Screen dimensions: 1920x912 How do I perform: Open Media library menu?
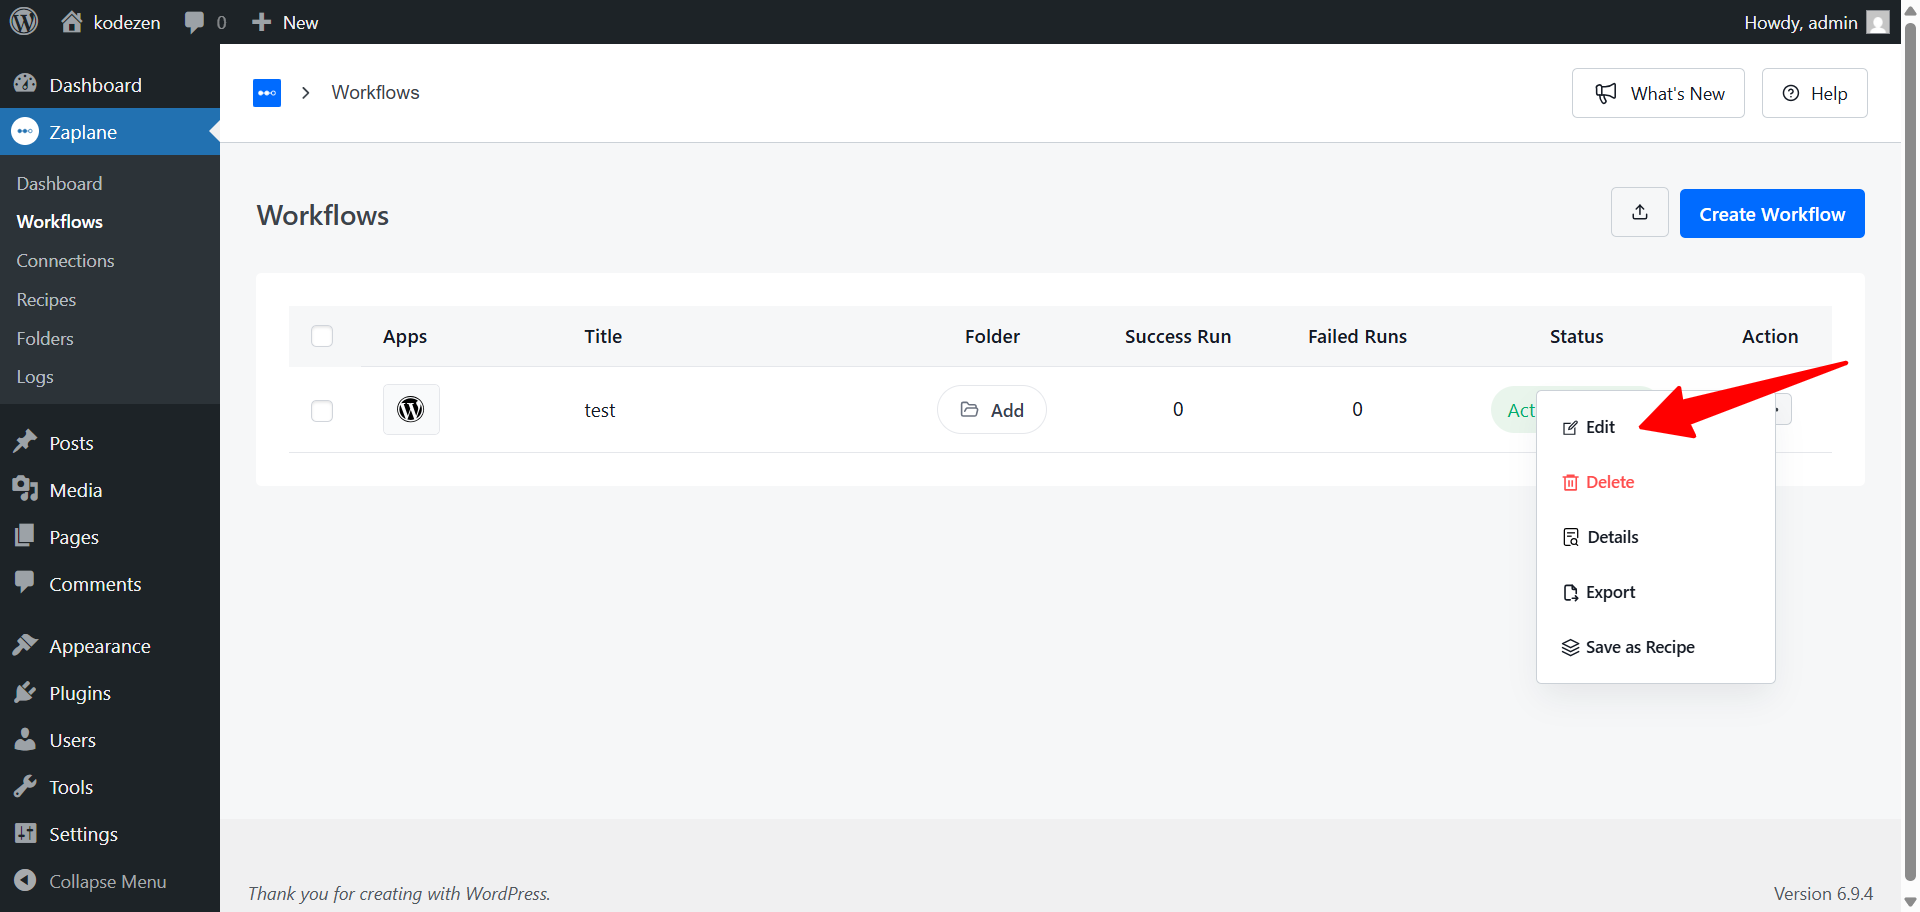click(x=110, y=490)
